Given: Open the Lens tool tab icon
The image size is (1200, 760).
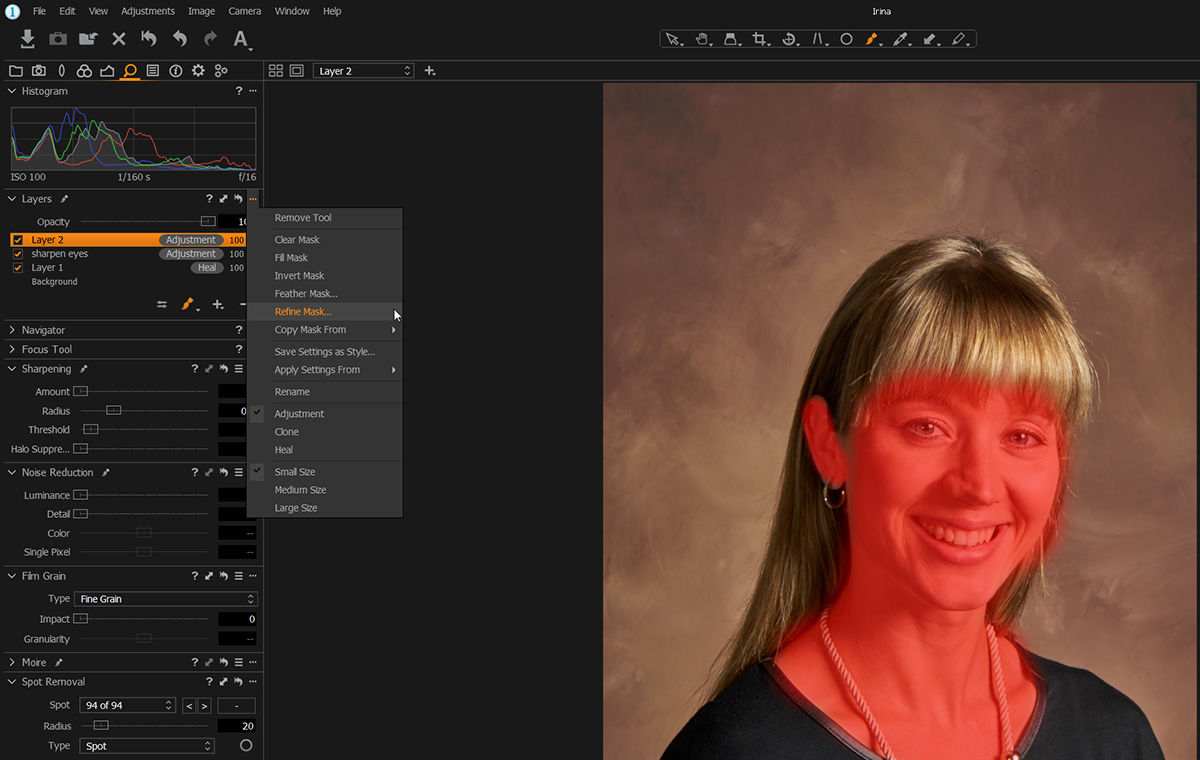Looking at the screenshot, I should (x=61, y=71).
